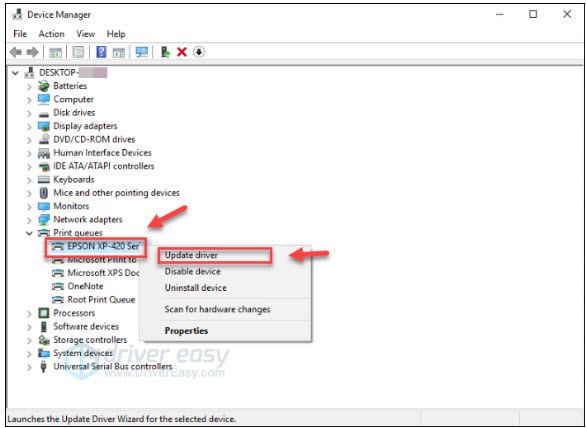Open the Help menu
Viewport: 586px width, 428px height.
coord(116,34)
